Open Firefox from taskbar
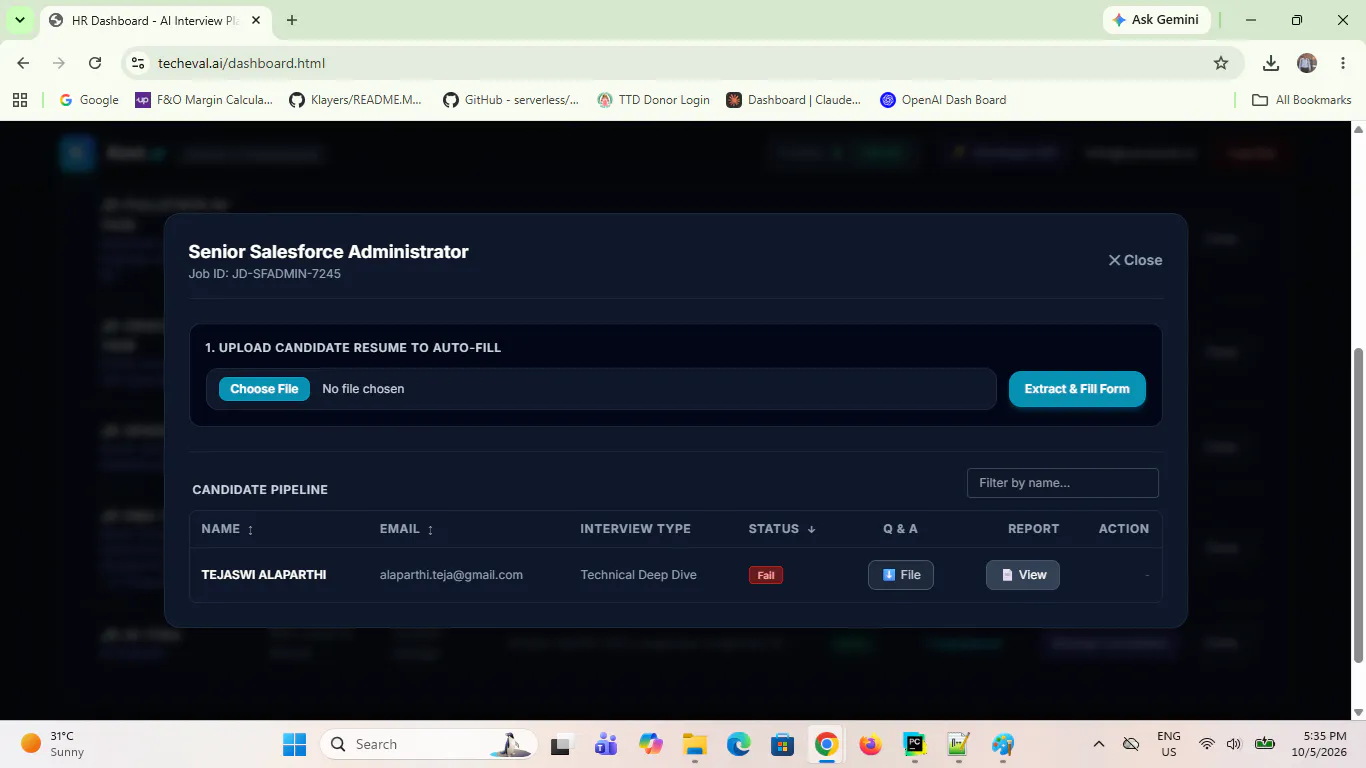Viewport: 1366px width, 768px height. [x=870, y=744]
